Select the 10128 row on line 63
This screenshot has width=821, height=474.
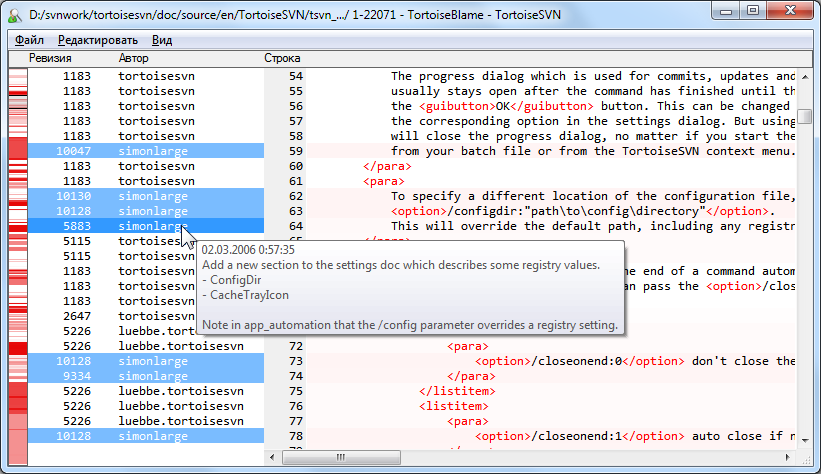146,212
